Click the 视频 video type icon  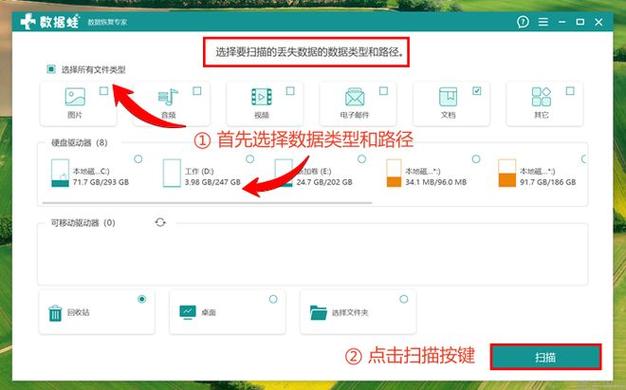(261, 97)
